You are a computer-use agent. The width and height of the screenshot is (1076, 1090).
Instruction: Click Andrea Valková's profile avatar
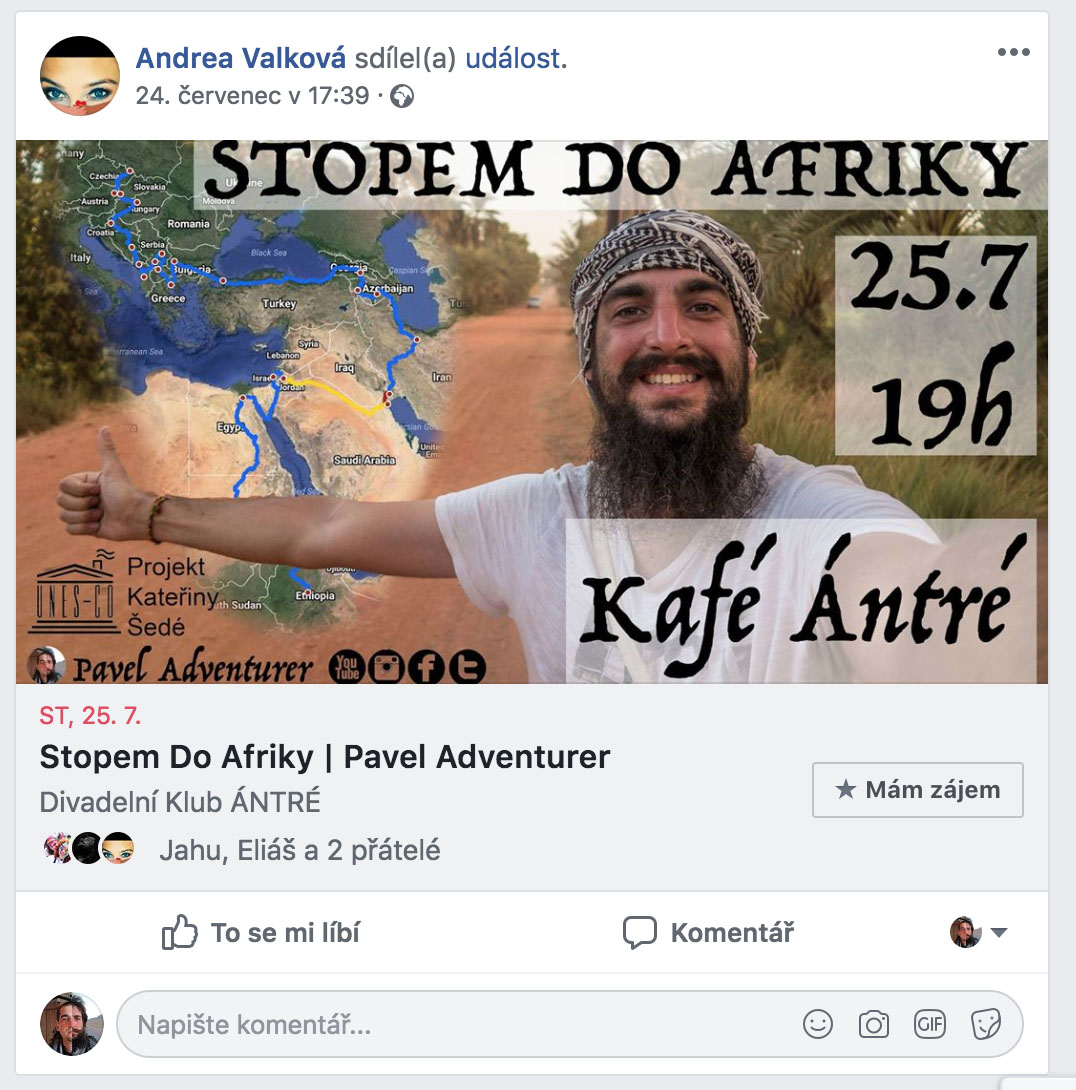tap(80, 76)
